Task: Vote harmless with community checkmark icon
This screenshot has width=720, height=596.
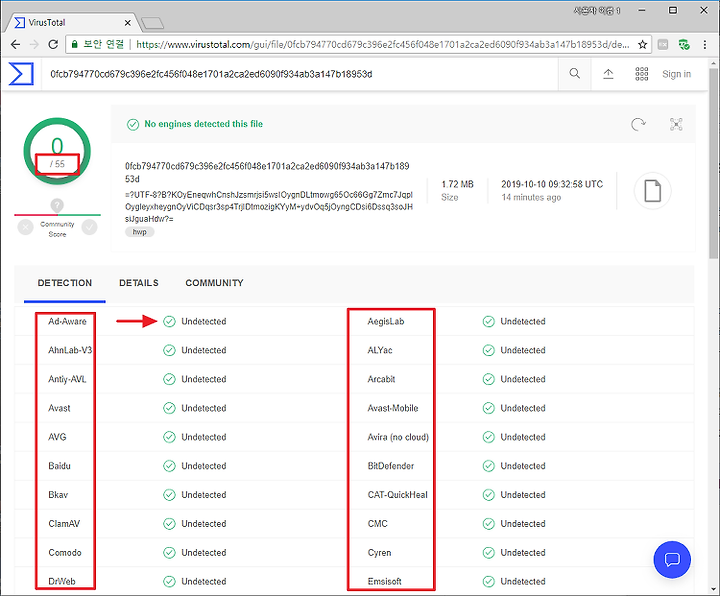Action: 90,227
